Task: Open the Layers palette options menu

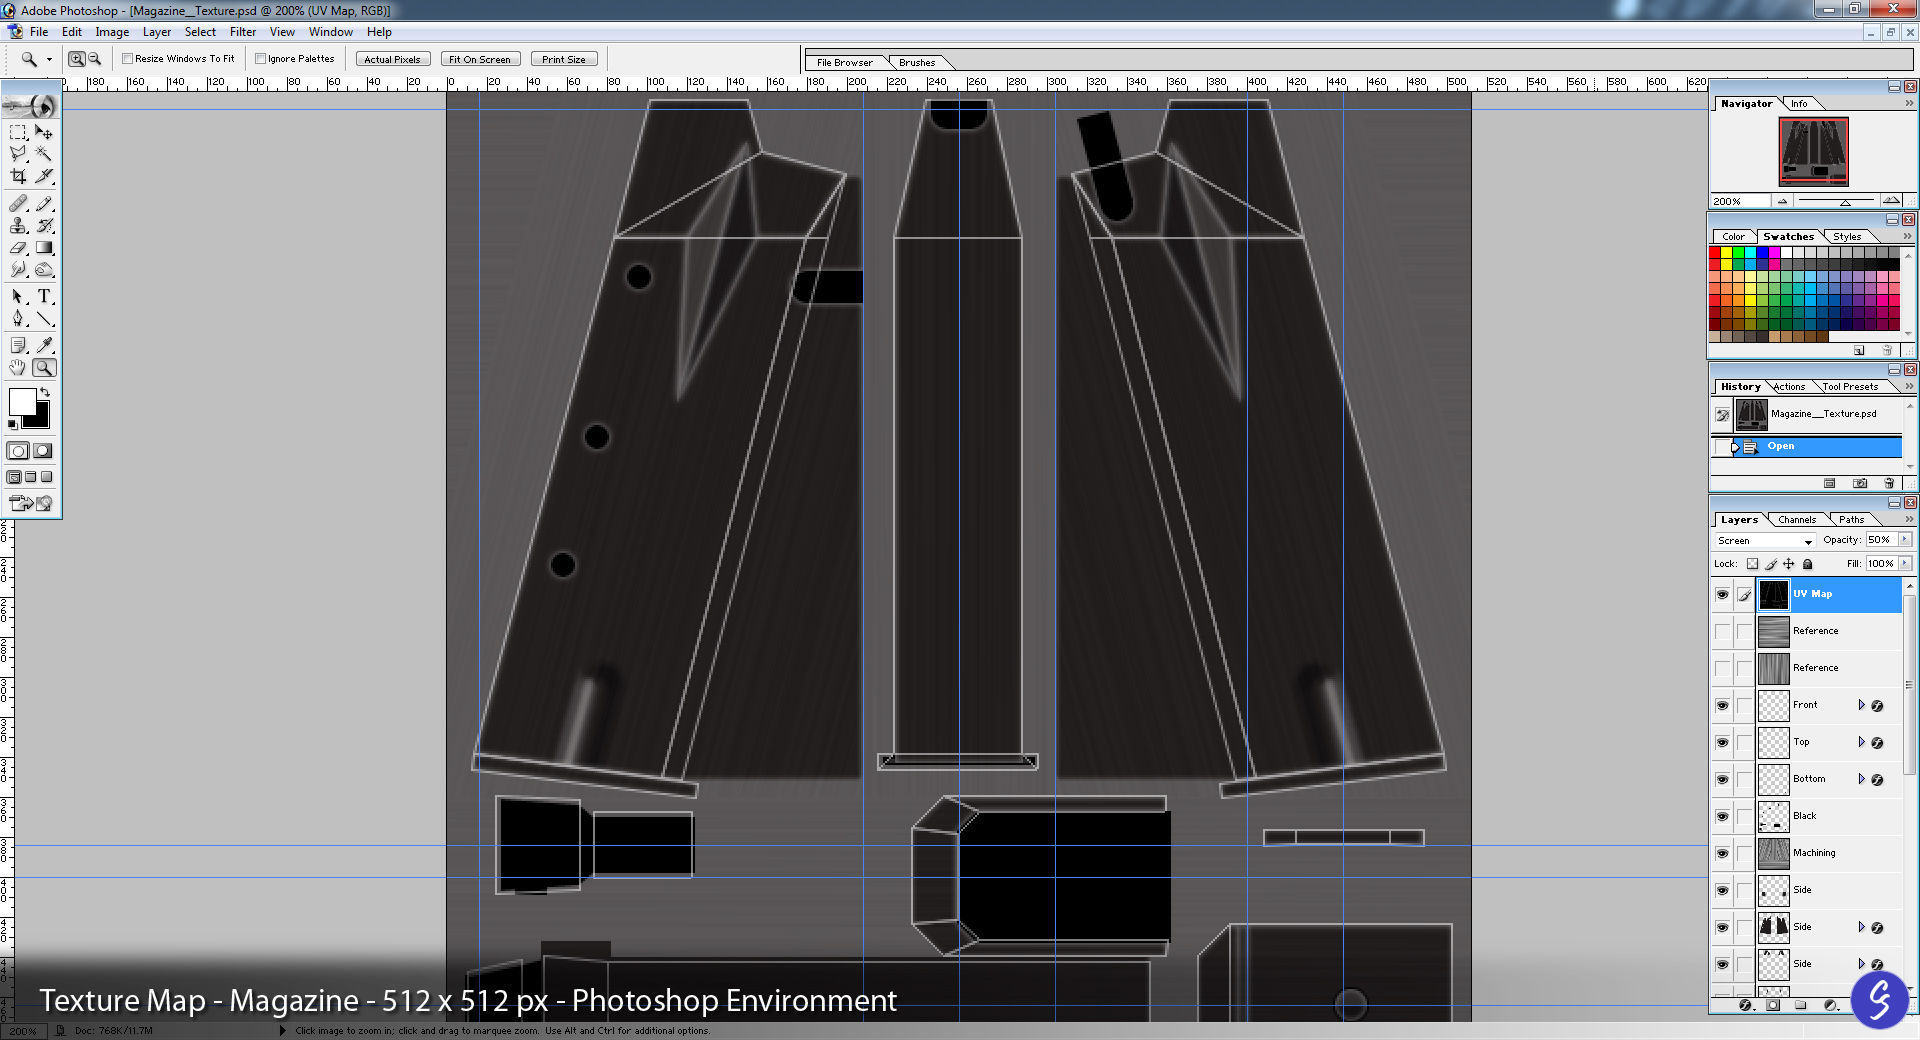Action: [1909, 520]
